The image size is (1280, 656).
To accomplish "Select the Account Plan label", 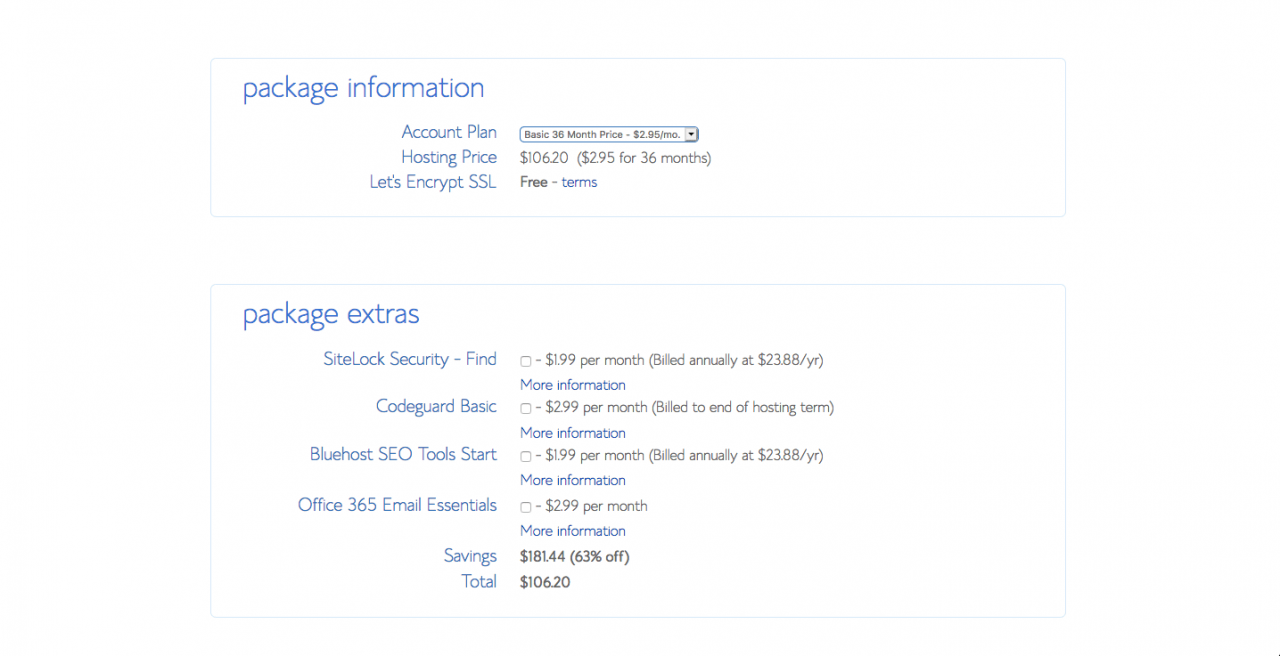I will coord(448,132).
